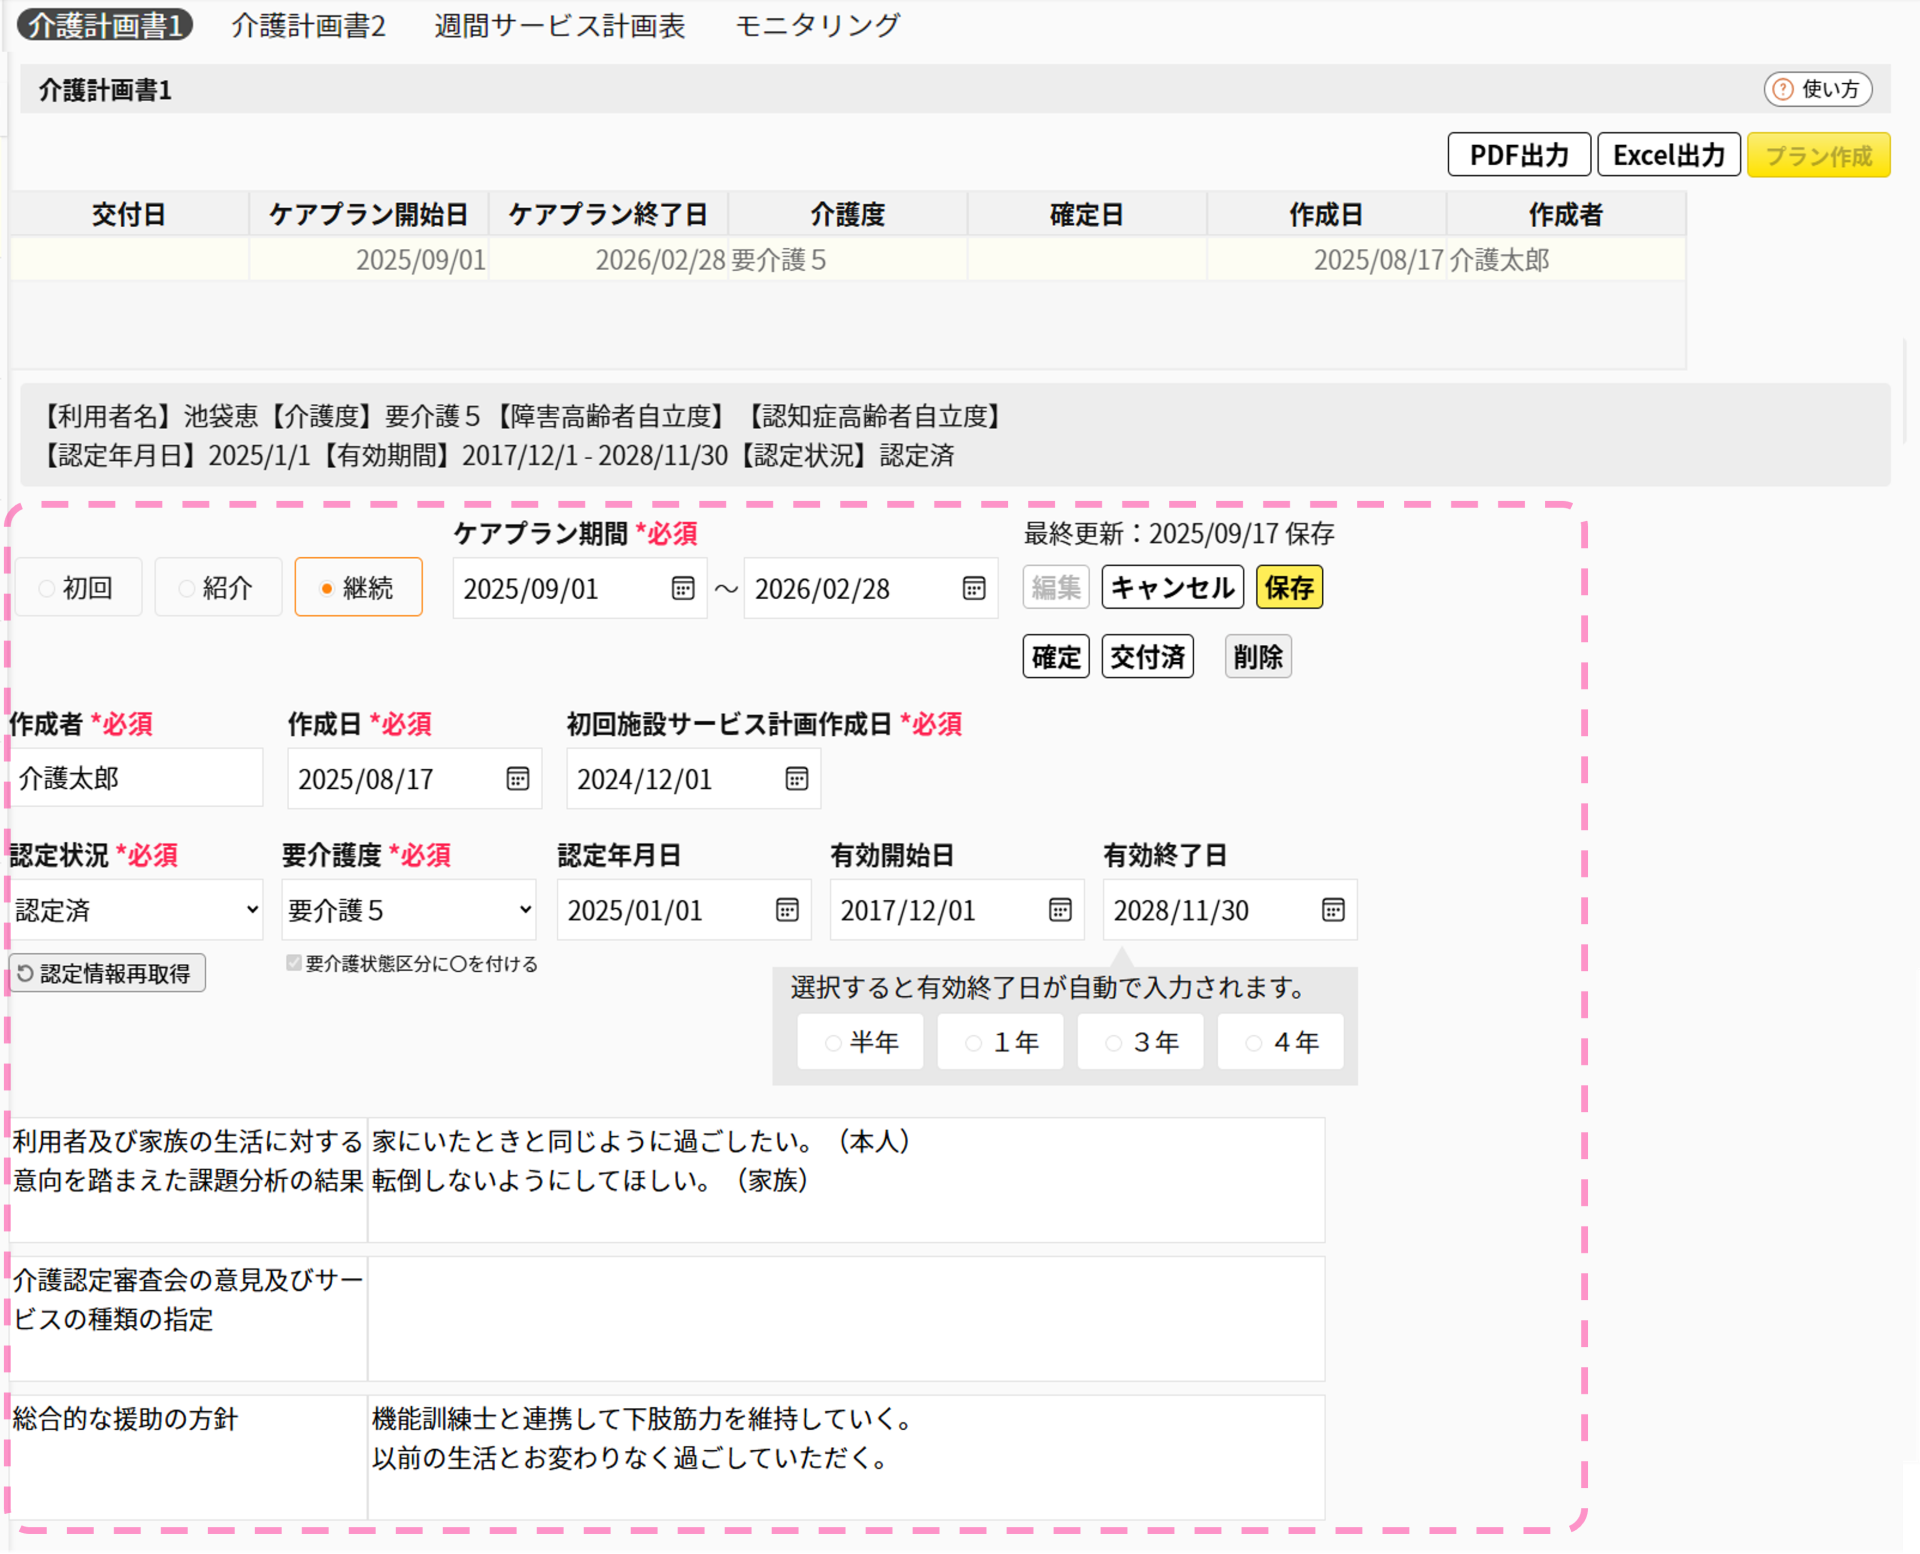
Task: Expand the 認定状況 dropdown
Action: 136,910
